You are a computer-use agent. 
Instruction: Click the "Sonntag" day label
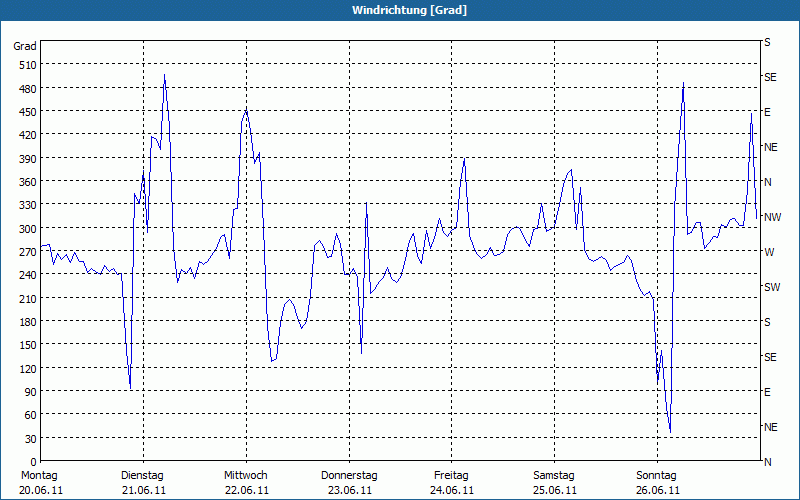click(656, 476)
